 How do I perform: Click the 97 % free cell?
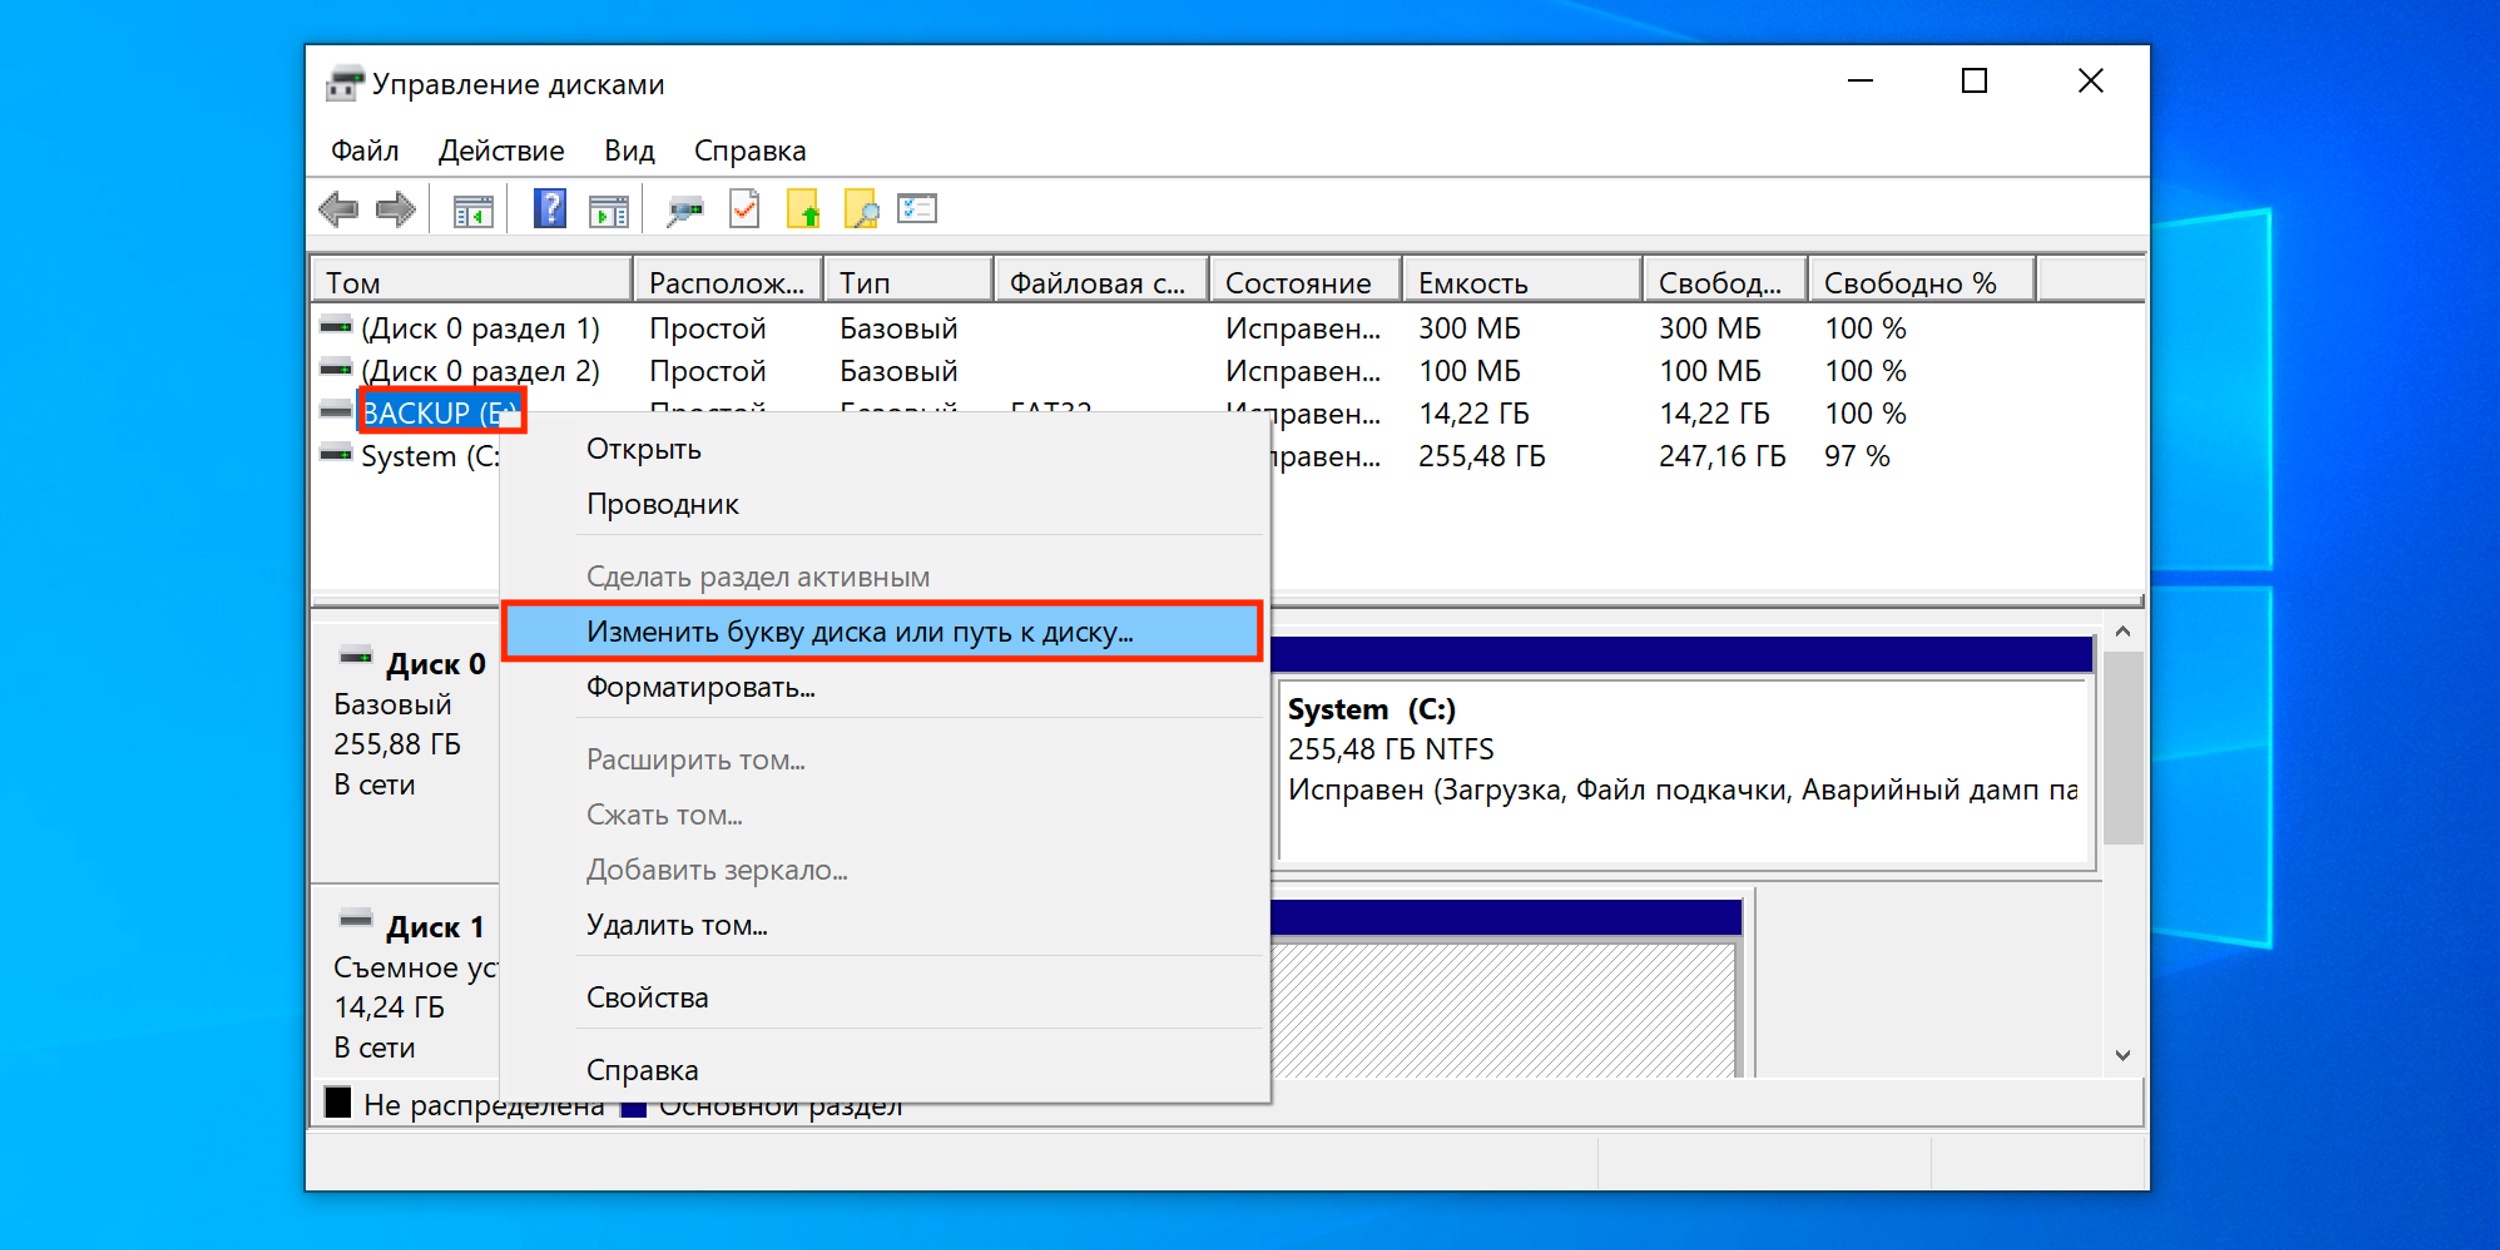1857,456
